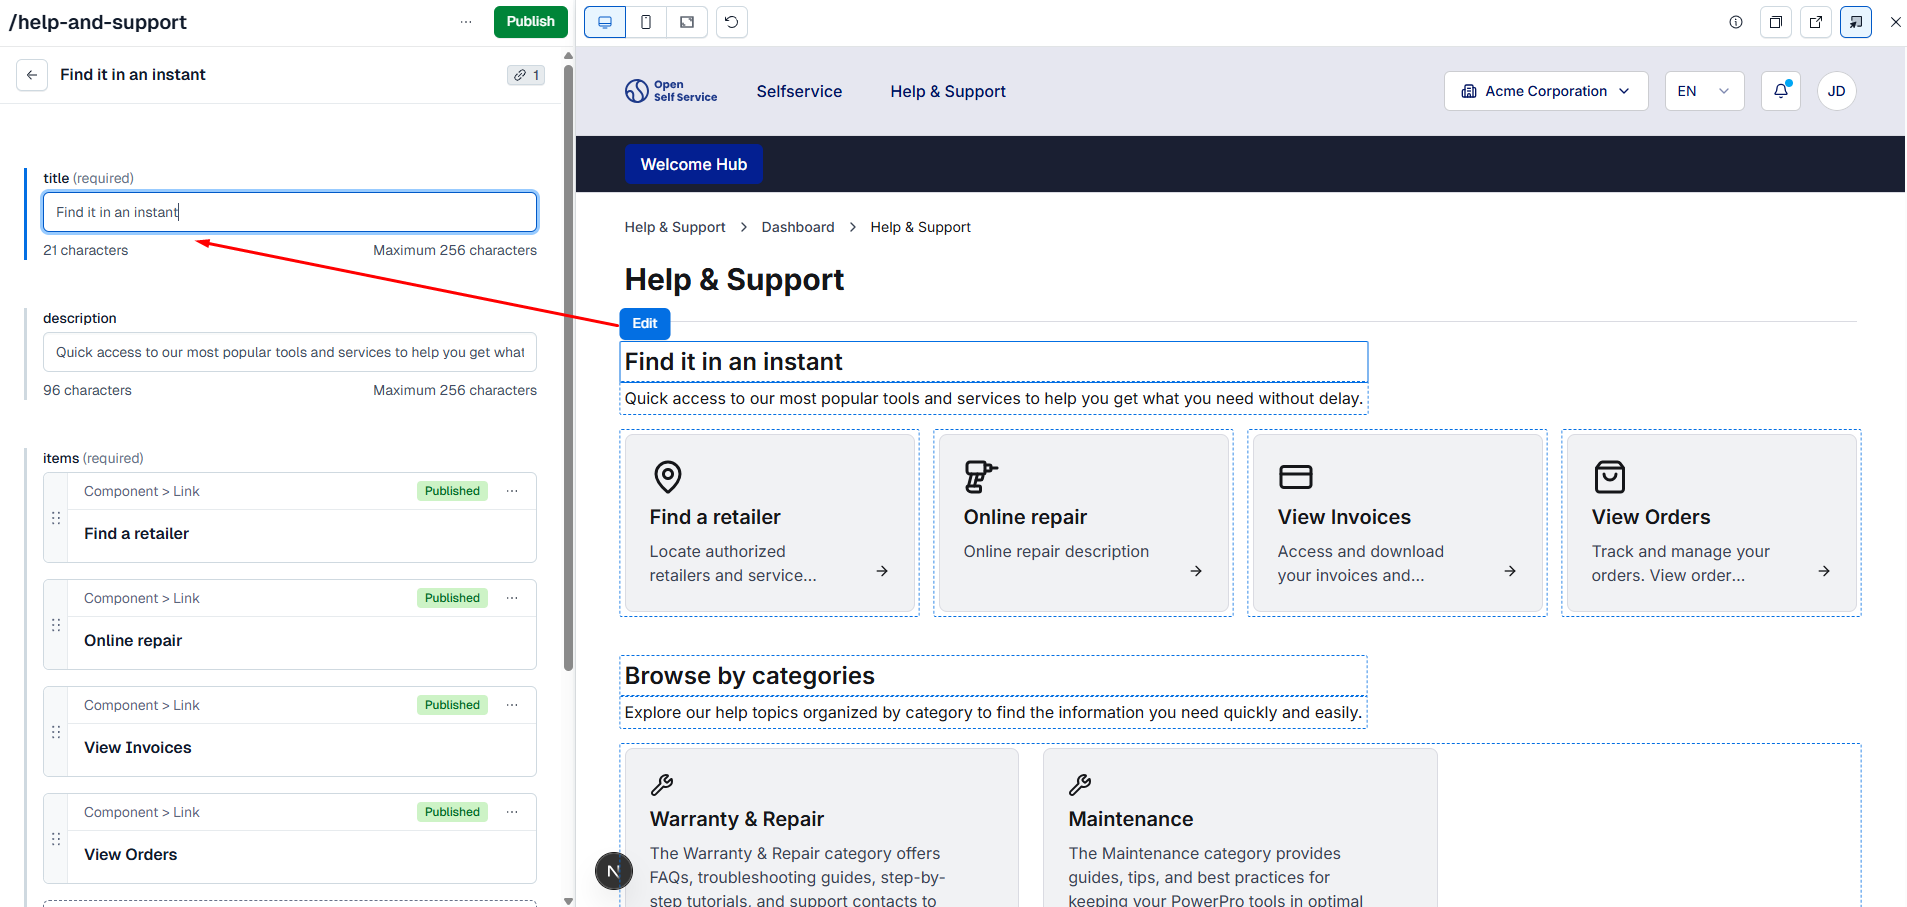Select the Welcome Hub tab
This screenshot has height=907, width=1907.
click(693, 164)
